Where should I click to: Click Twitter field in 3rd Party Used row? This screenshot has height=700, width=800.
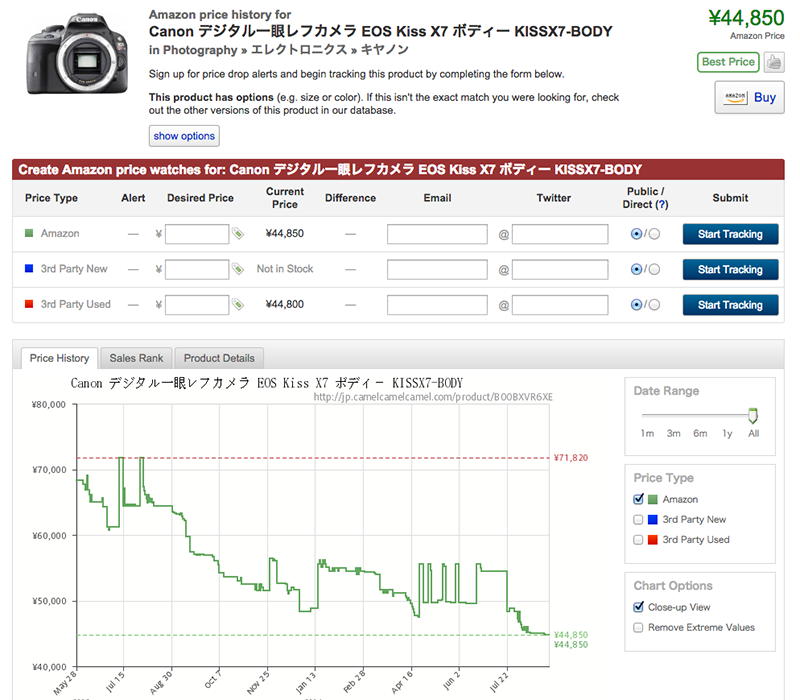coord(560,305)
